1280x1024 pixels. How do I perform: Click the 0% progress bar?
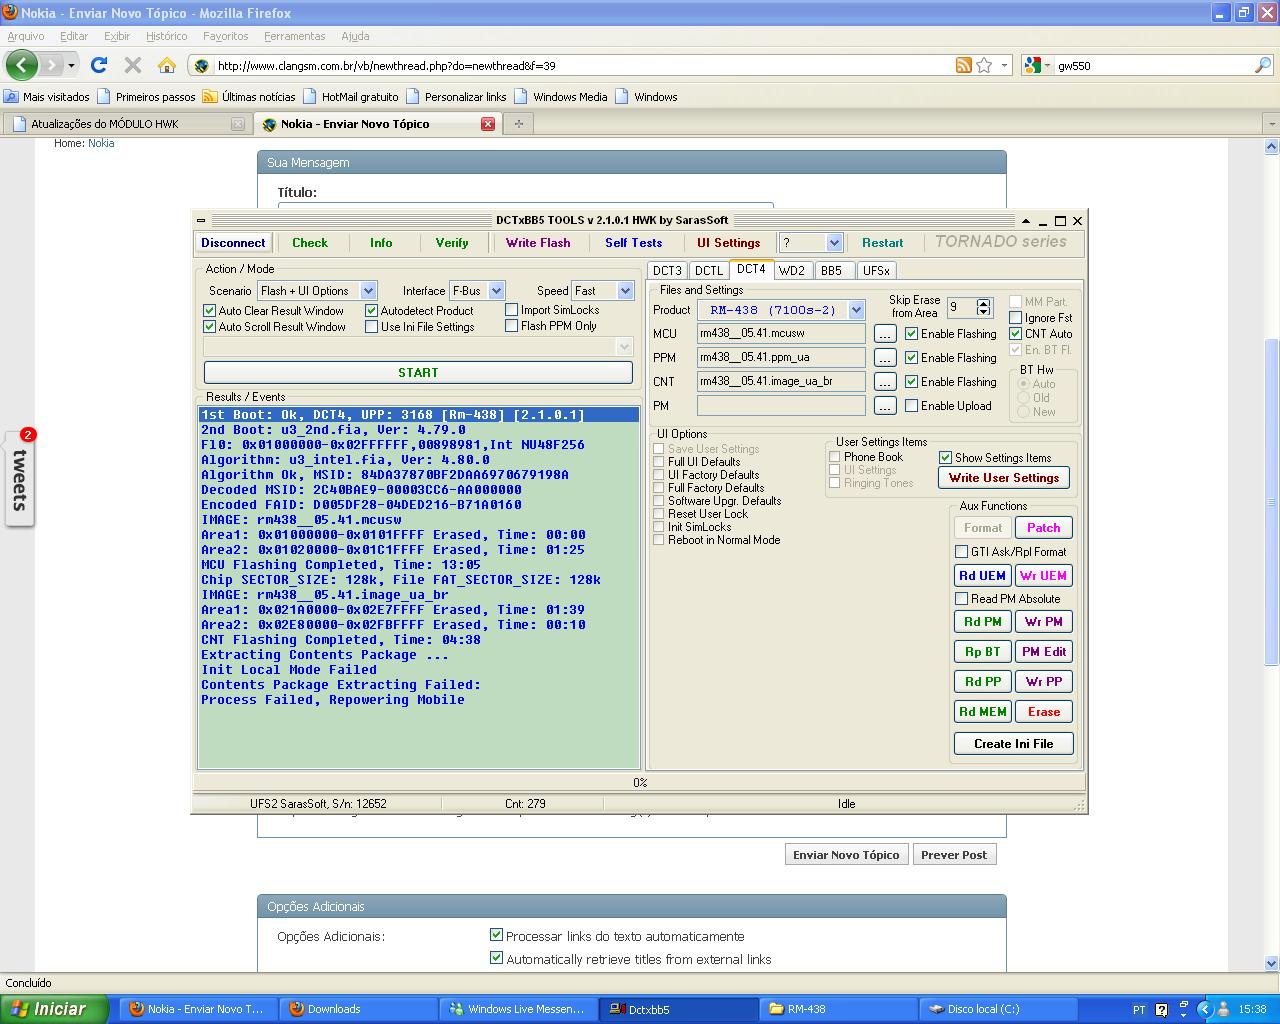click(639, 783)
